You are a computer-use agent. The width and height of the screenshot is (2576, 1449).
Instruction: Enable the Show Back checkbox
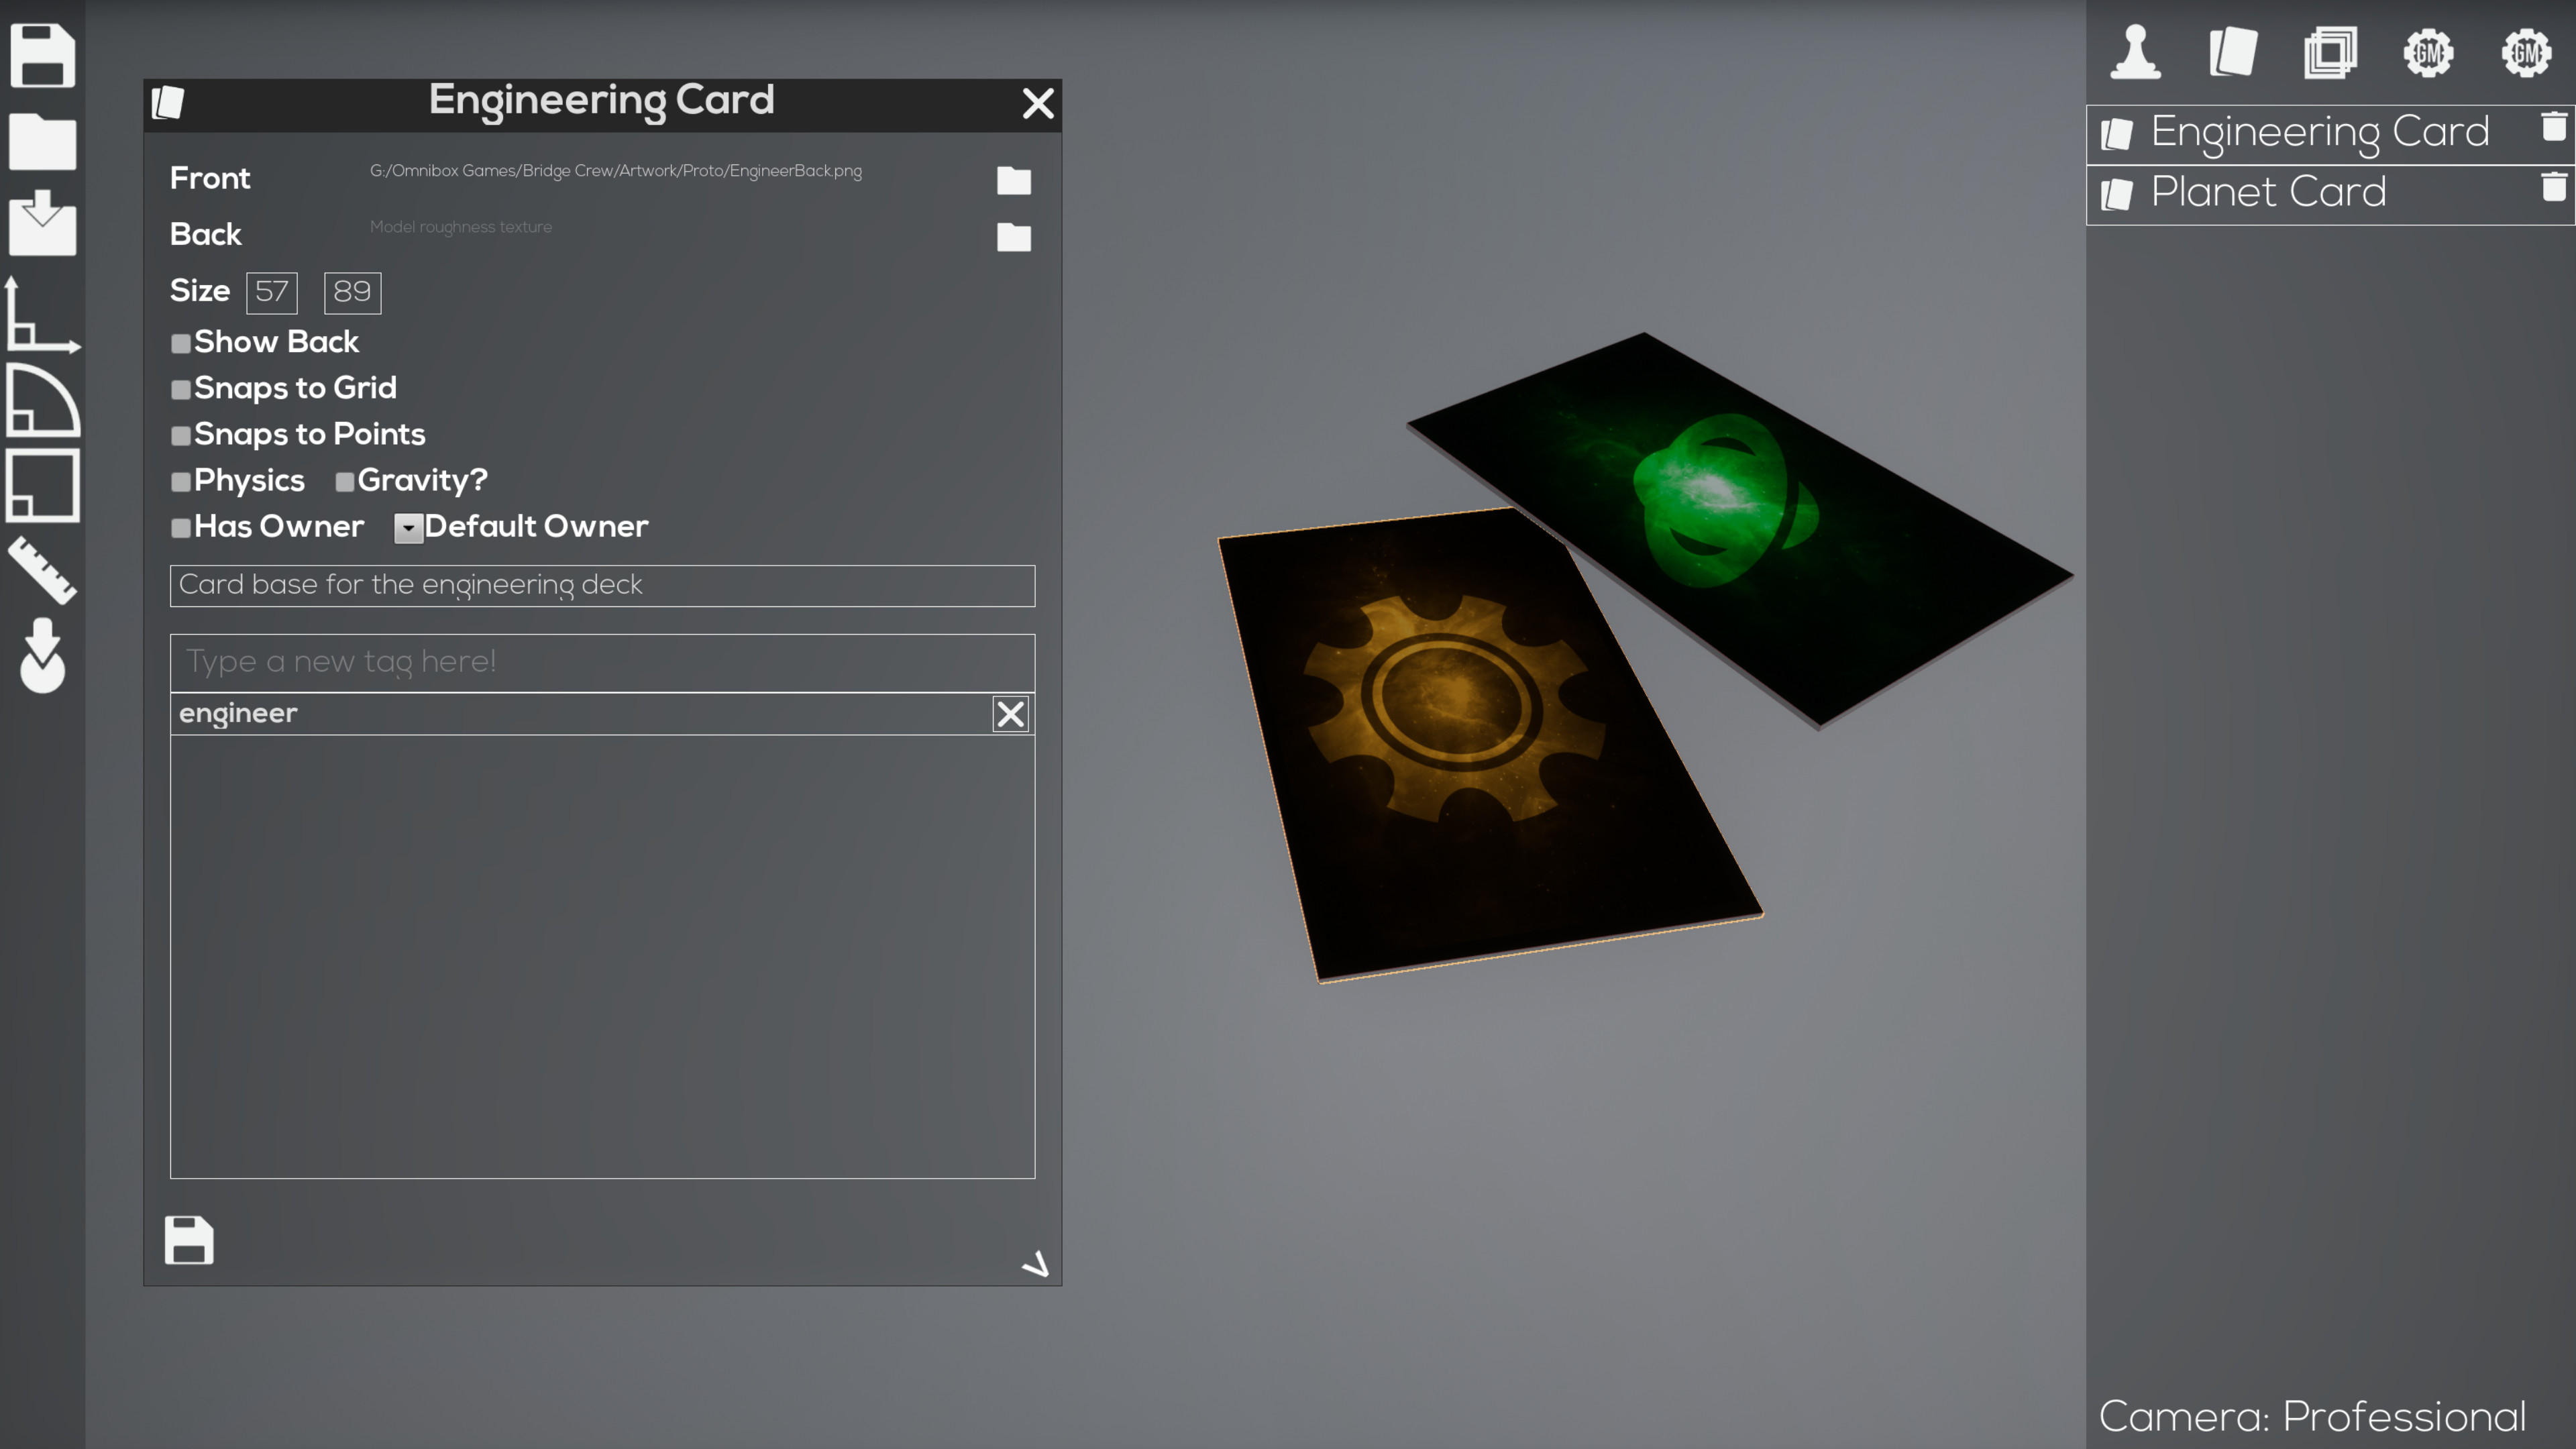180,343
